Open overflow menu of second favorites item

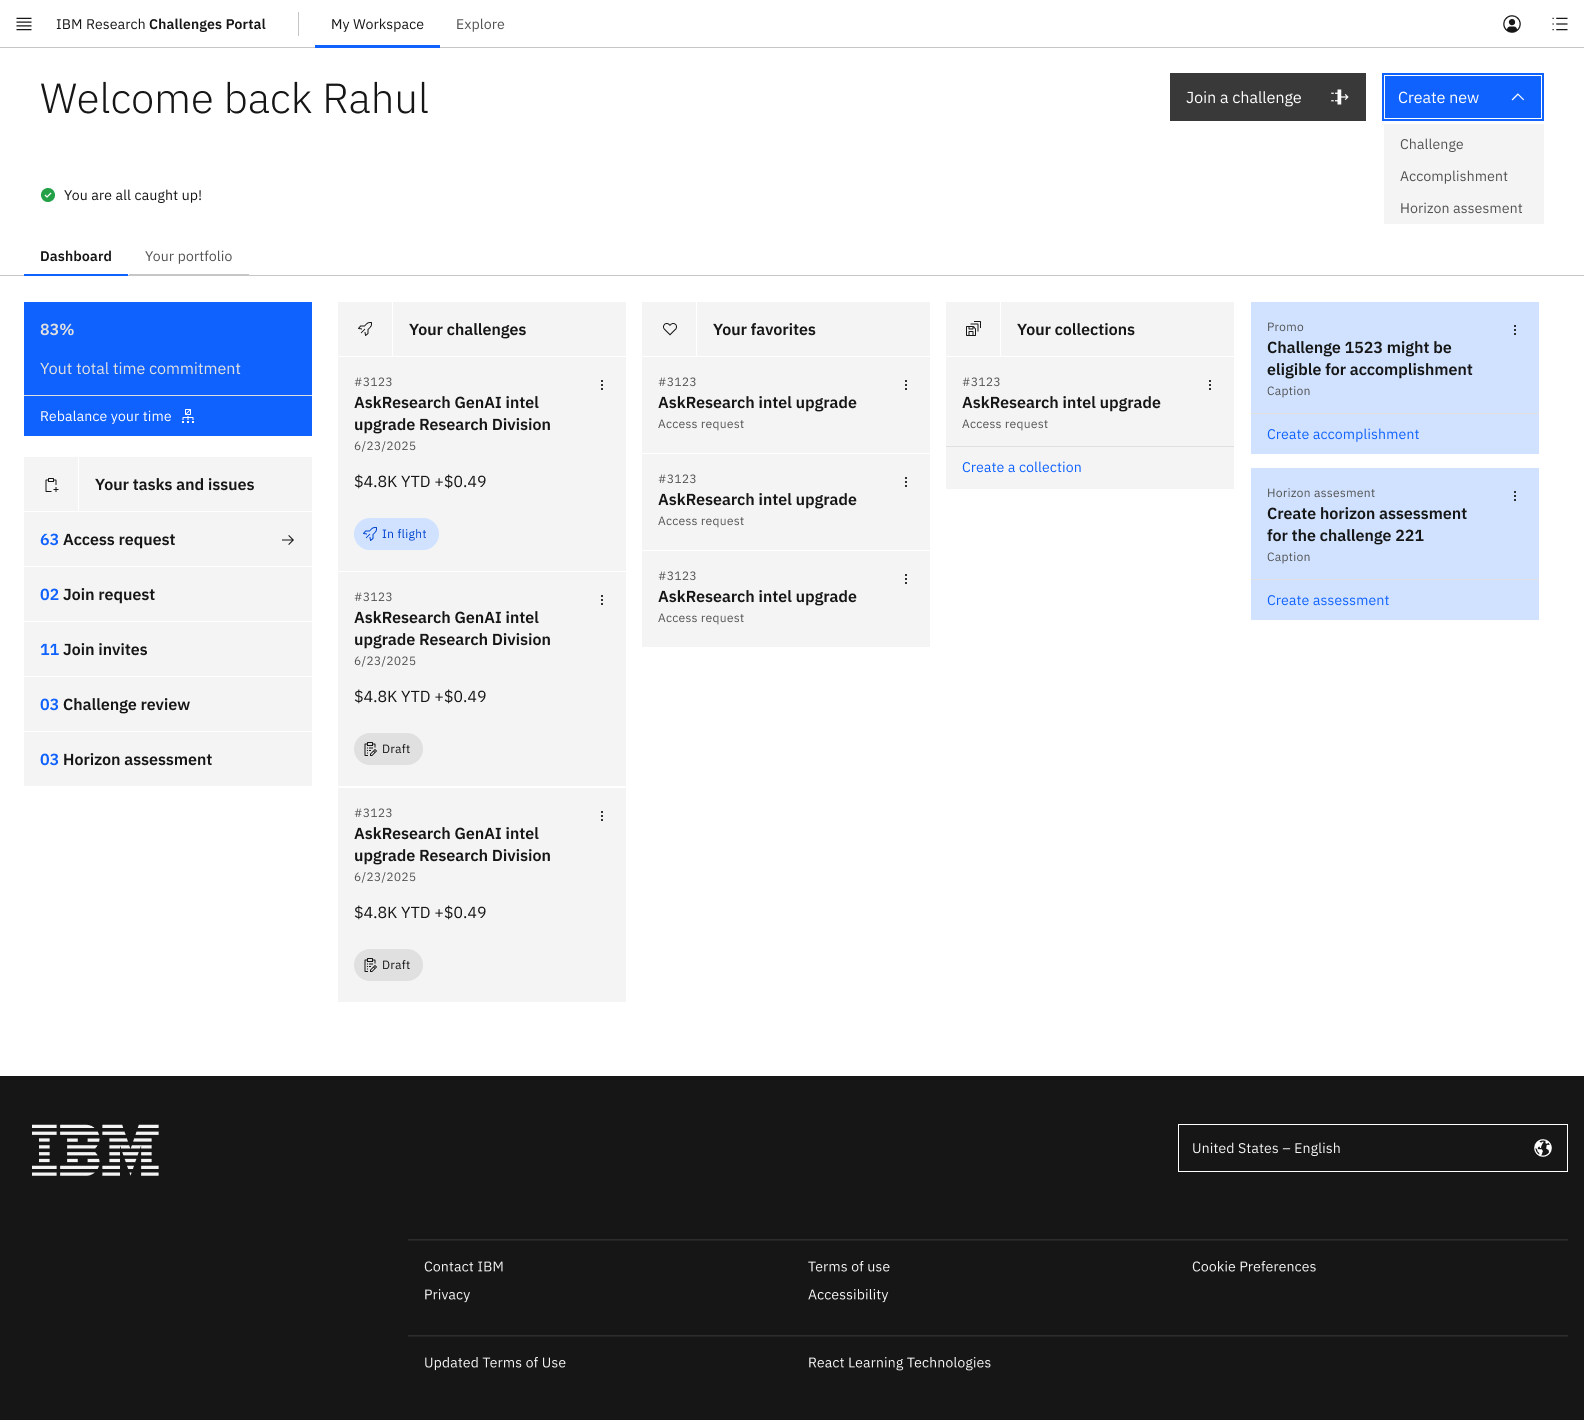[x=906, y=482]
